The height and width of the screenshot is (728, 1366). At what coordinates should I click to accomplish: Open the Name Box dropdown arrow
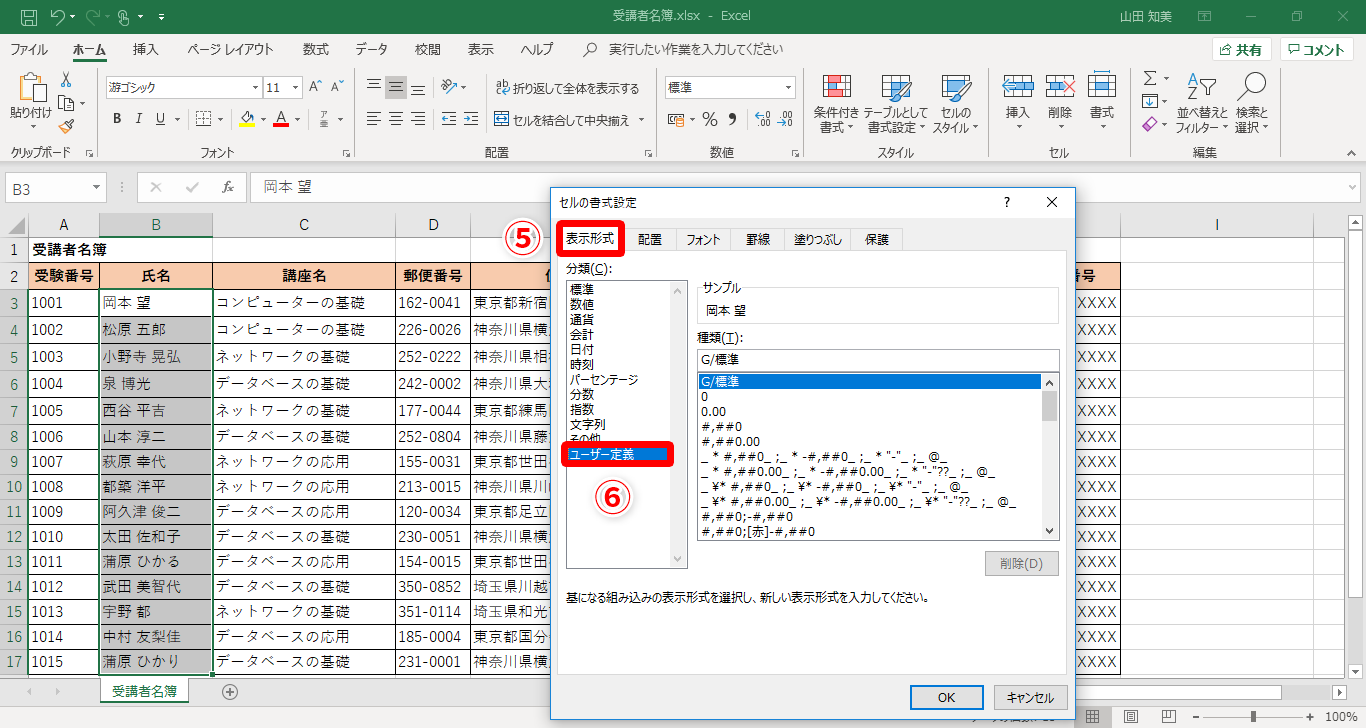(x=96, y=187)
